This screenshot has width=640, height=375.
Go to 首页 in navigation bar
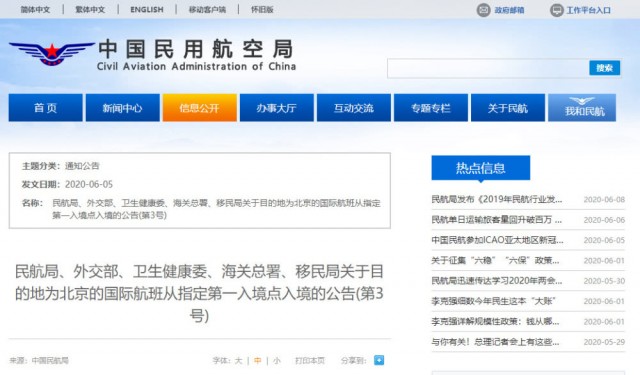[x=45, y=108]
